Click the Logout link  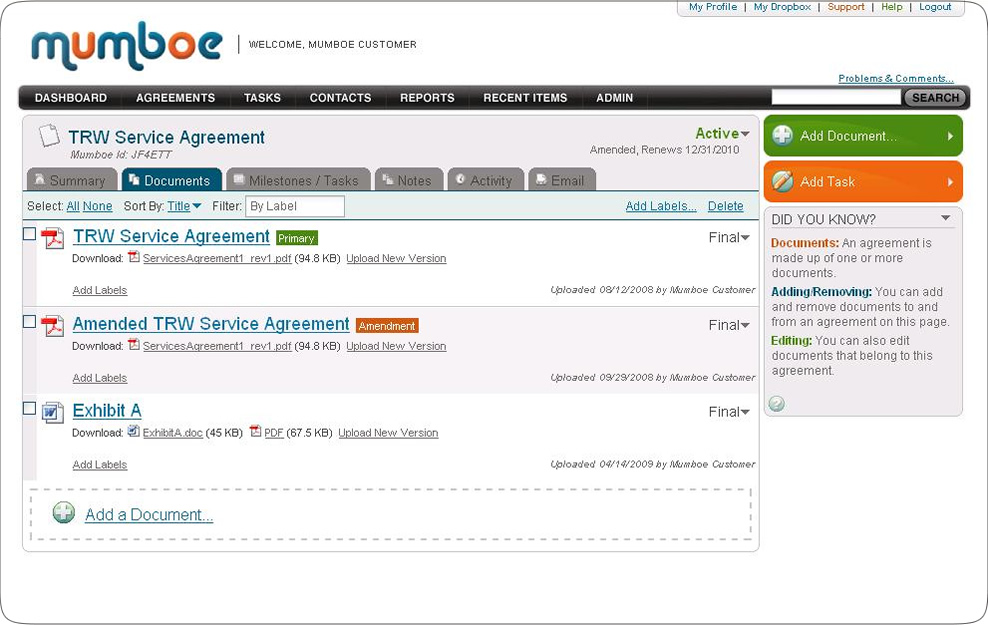[x=935, y=6]
